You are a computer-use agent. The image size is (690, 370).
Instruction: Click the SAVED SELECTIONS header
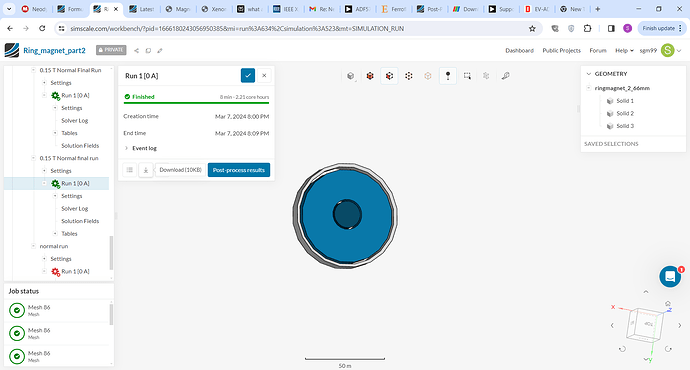pos(611,144)
